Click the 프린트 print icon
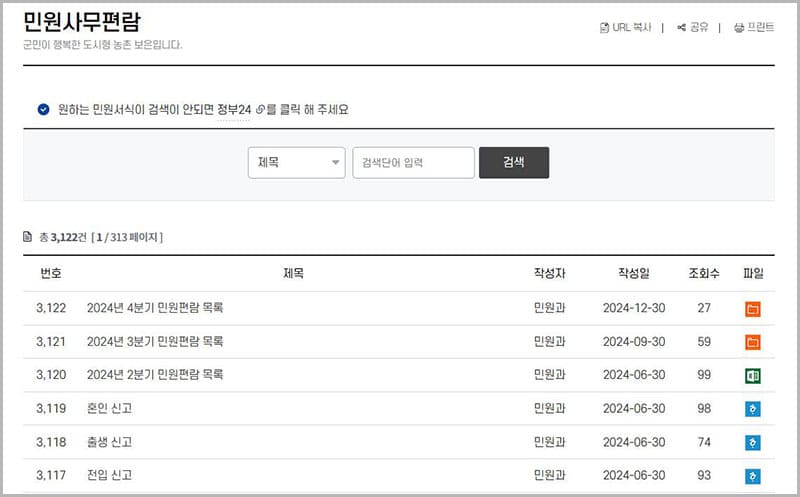Screen dimensions: 800x497 (x=739, y=28)
